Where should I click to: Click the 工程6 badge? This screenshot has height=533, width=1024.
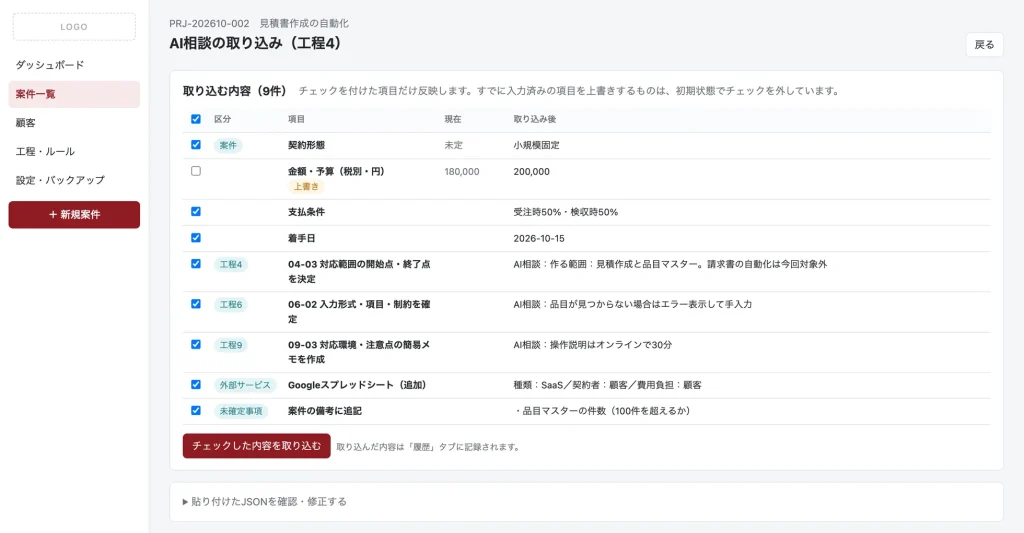(x=231, y=304)
